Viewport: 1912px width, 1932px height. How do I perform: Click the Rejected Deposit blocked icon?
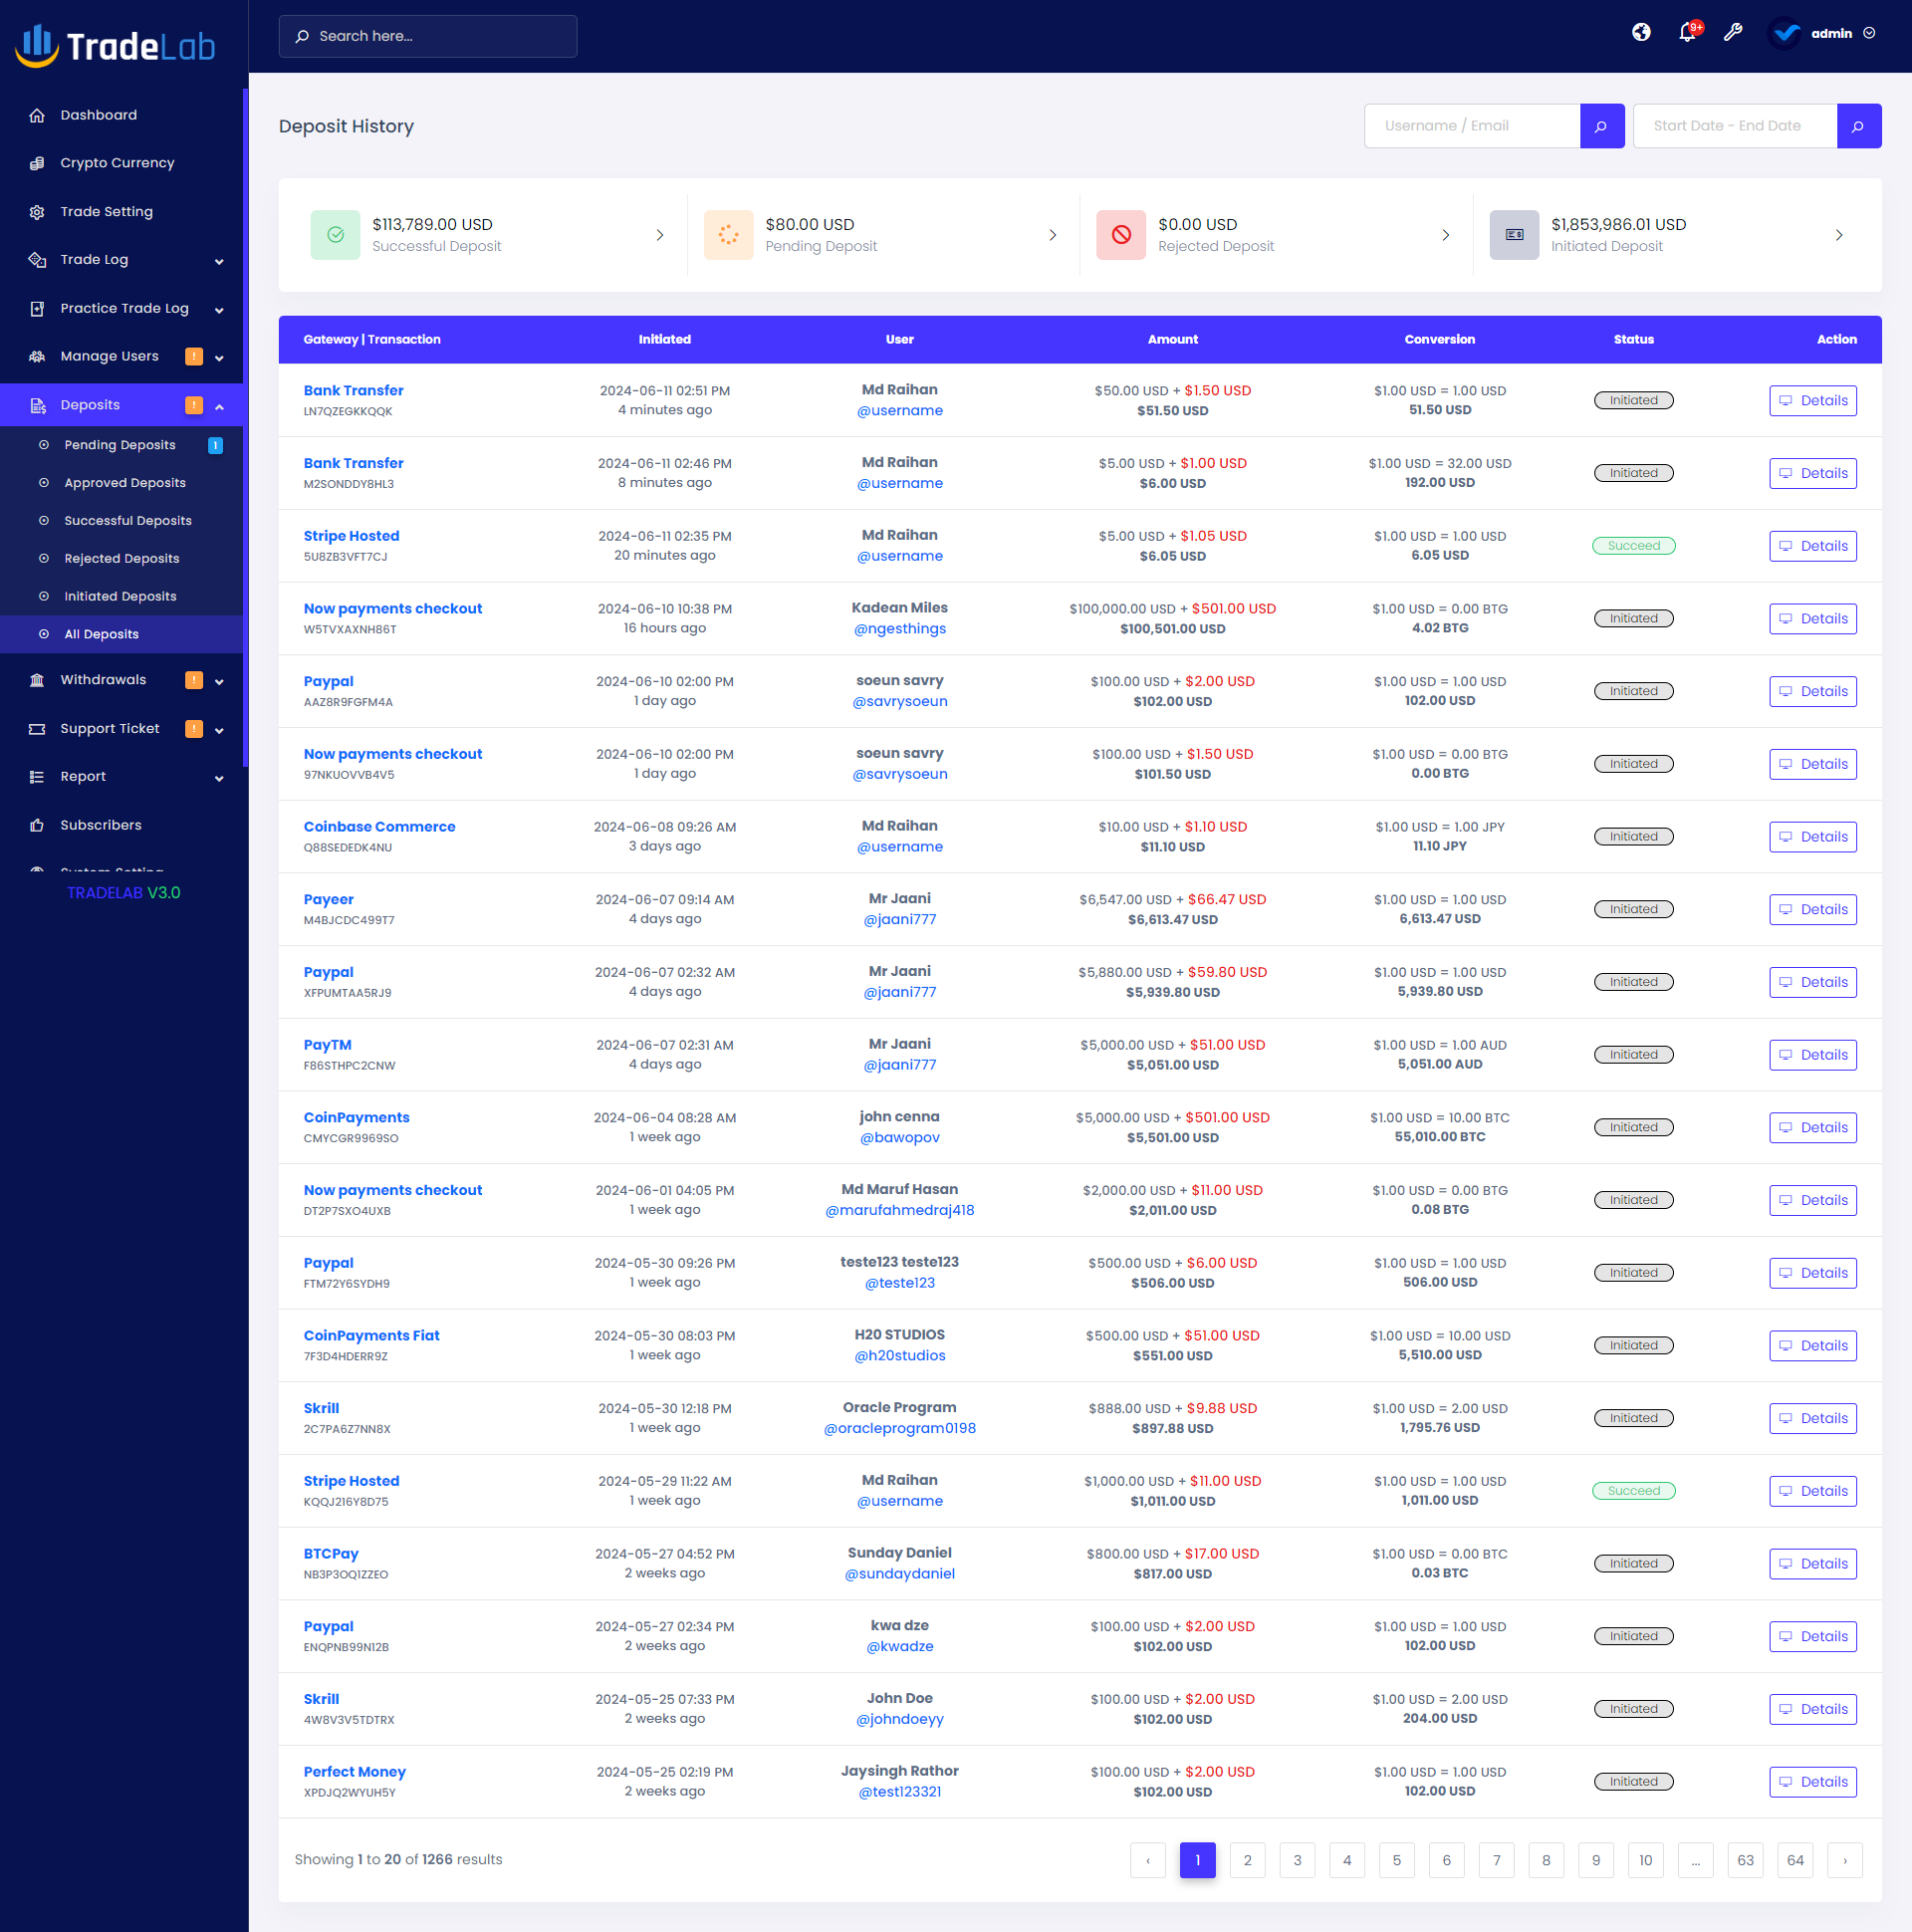(1121, 234)
